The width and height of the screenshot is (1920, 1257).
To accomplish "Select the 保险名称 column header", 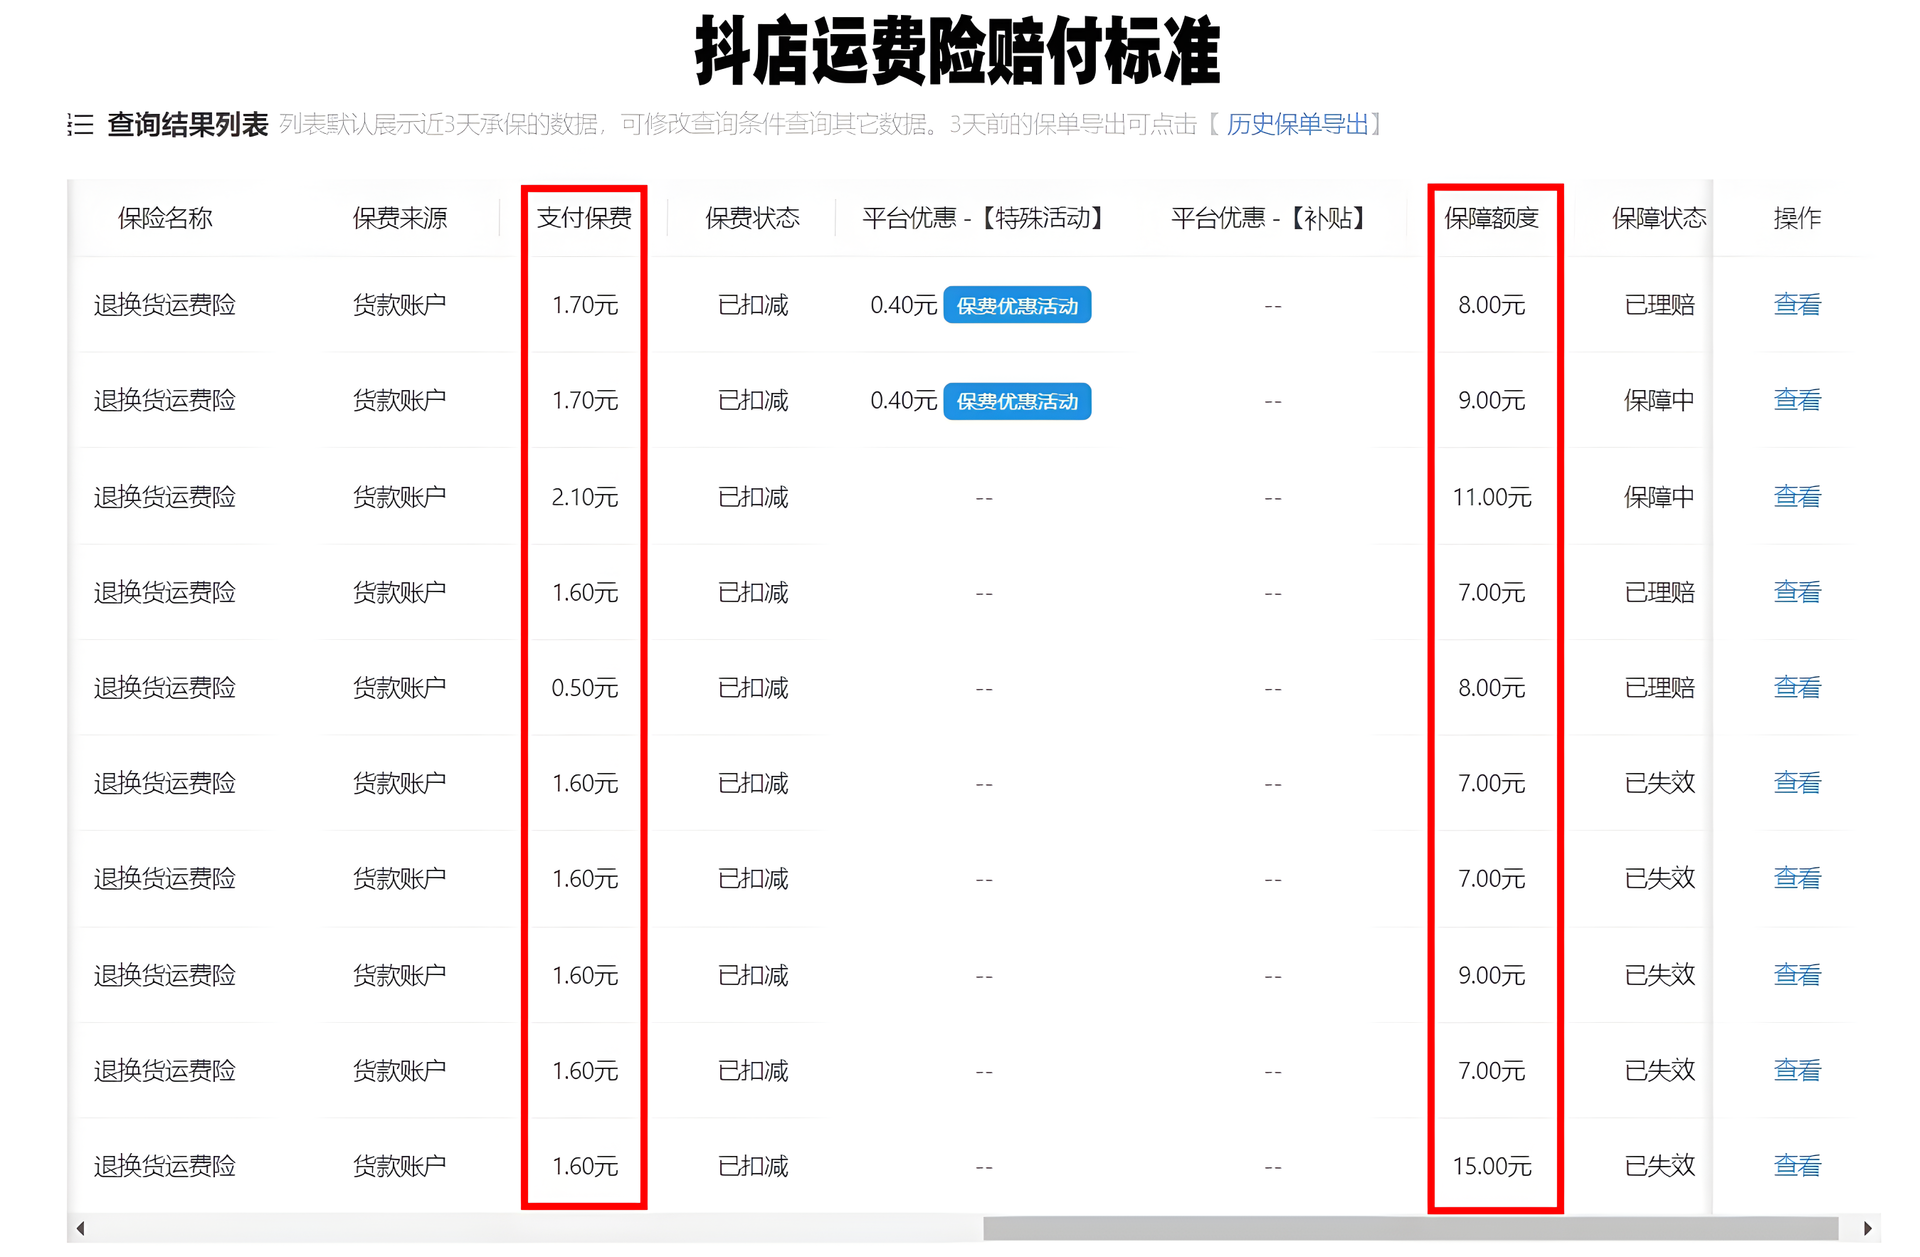I will [x=165, y=218].
